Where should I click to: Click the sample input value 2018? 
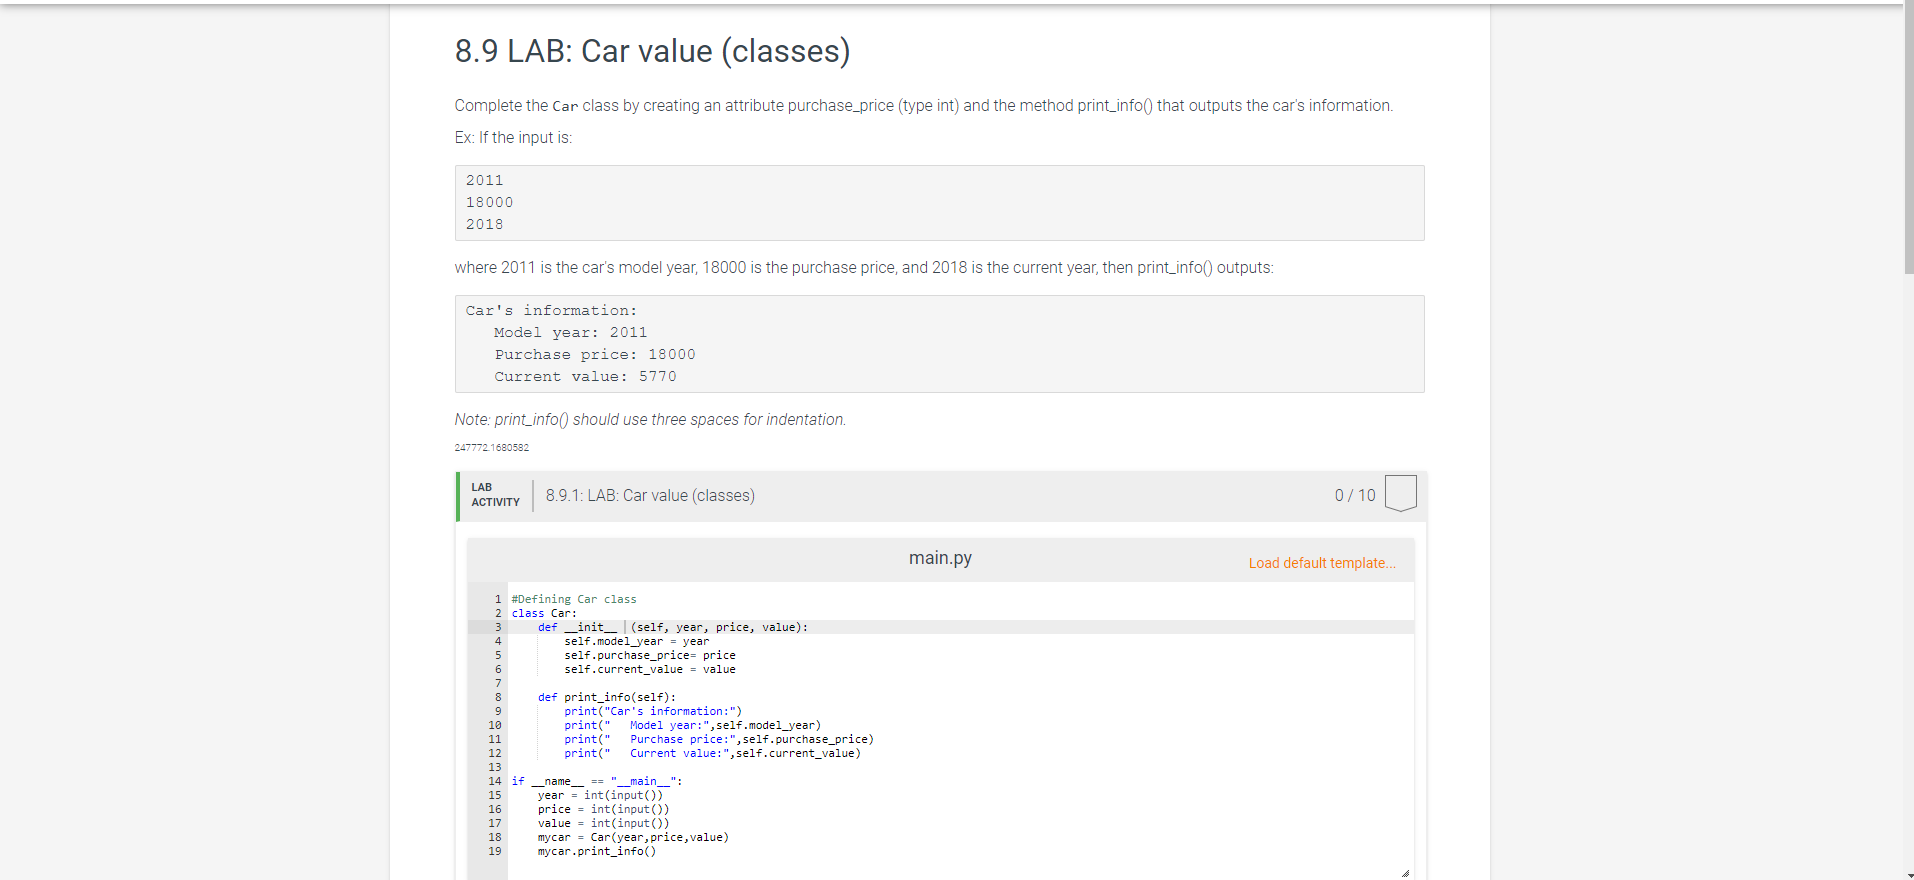coord(484,225)
